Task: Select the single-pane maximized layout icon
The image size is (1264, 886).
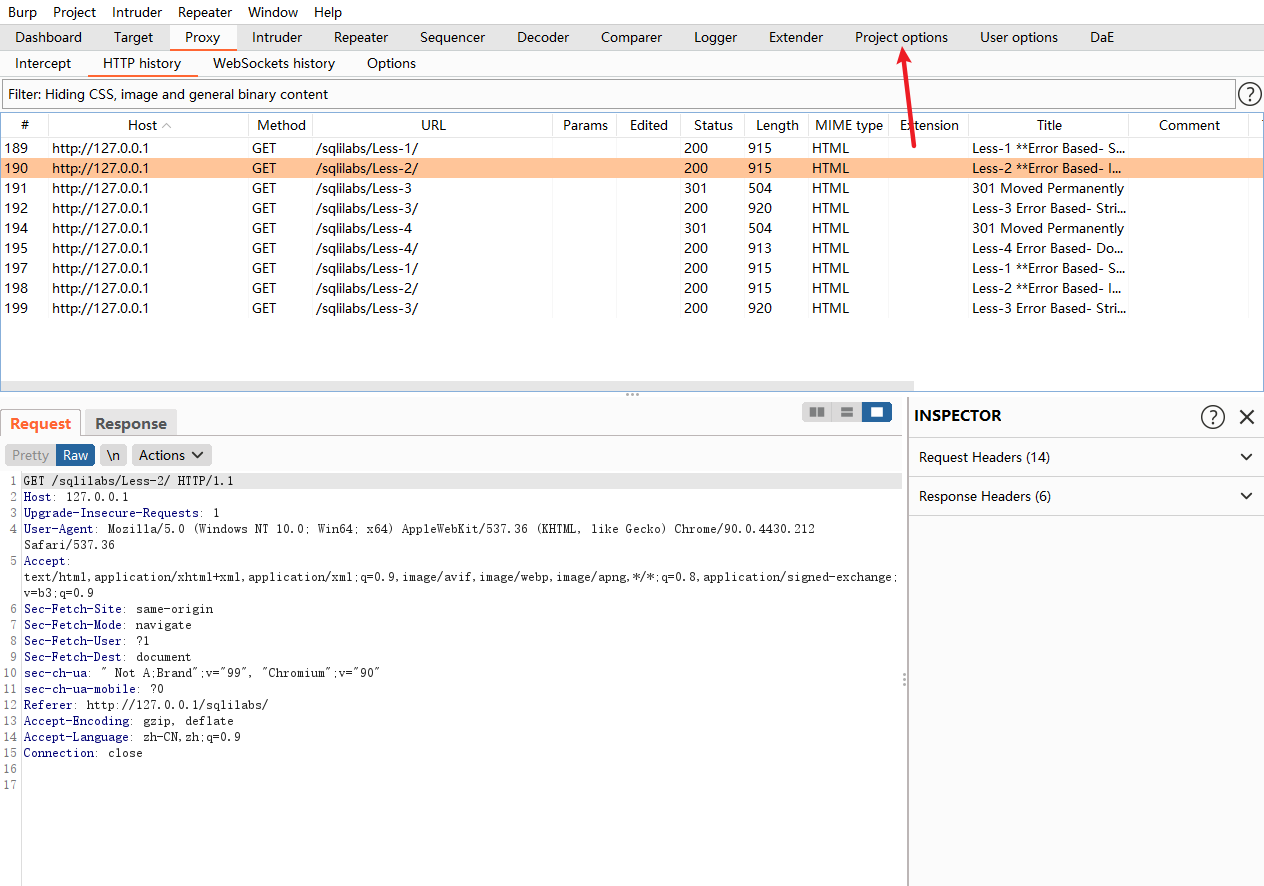Action: [x=877, y=412]
